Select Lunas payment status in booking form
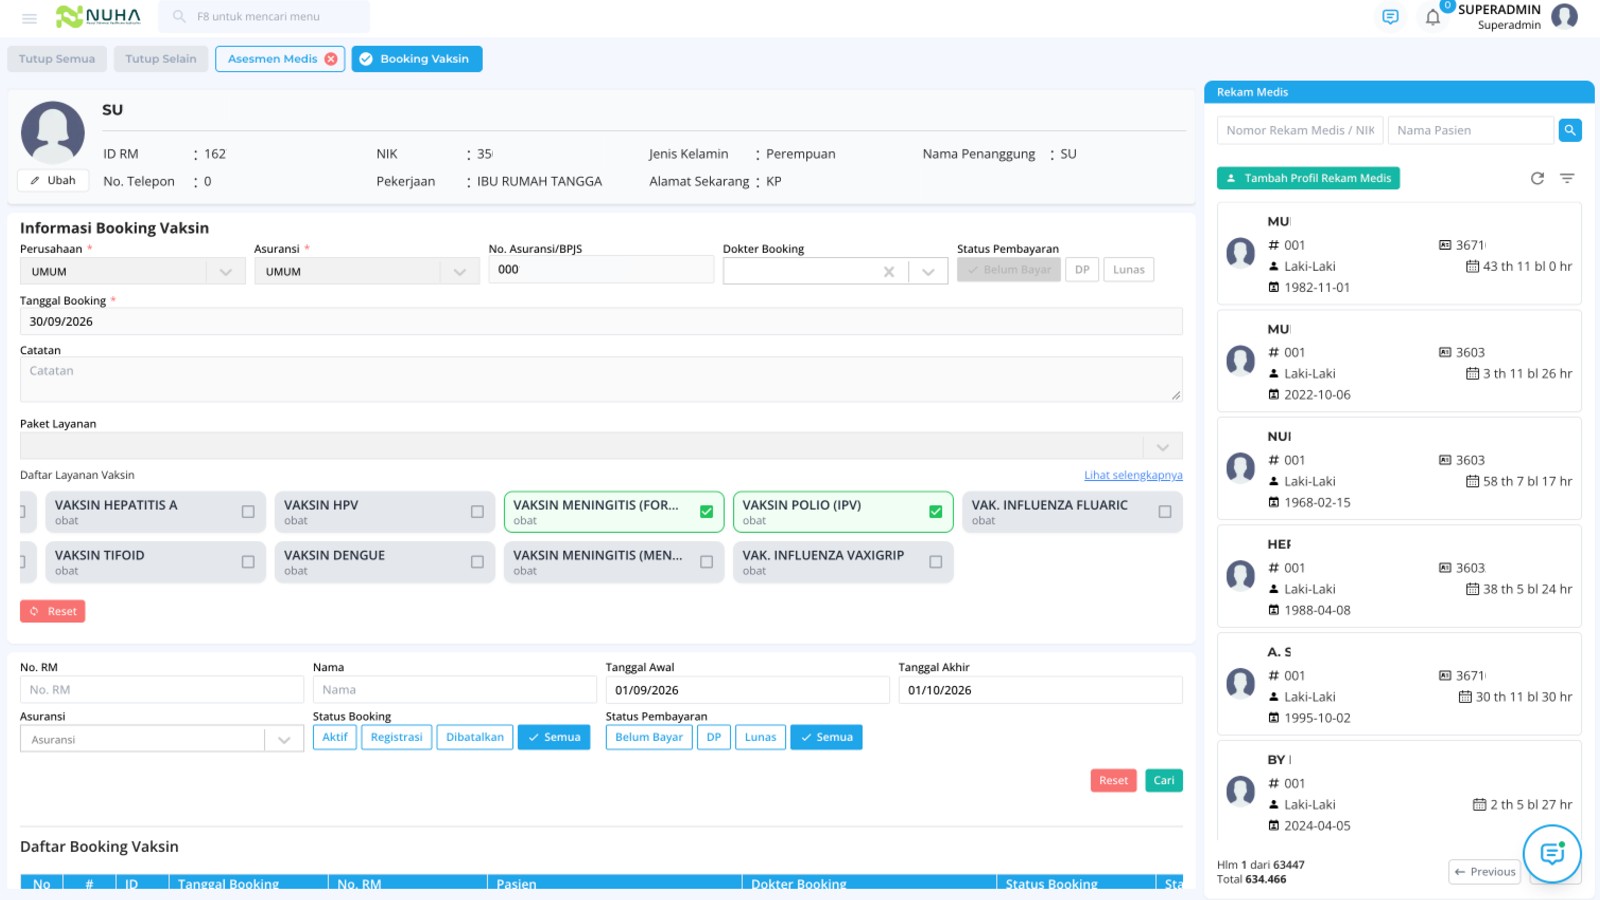Screen dimensions: 1600x900 pos(1128,270)
